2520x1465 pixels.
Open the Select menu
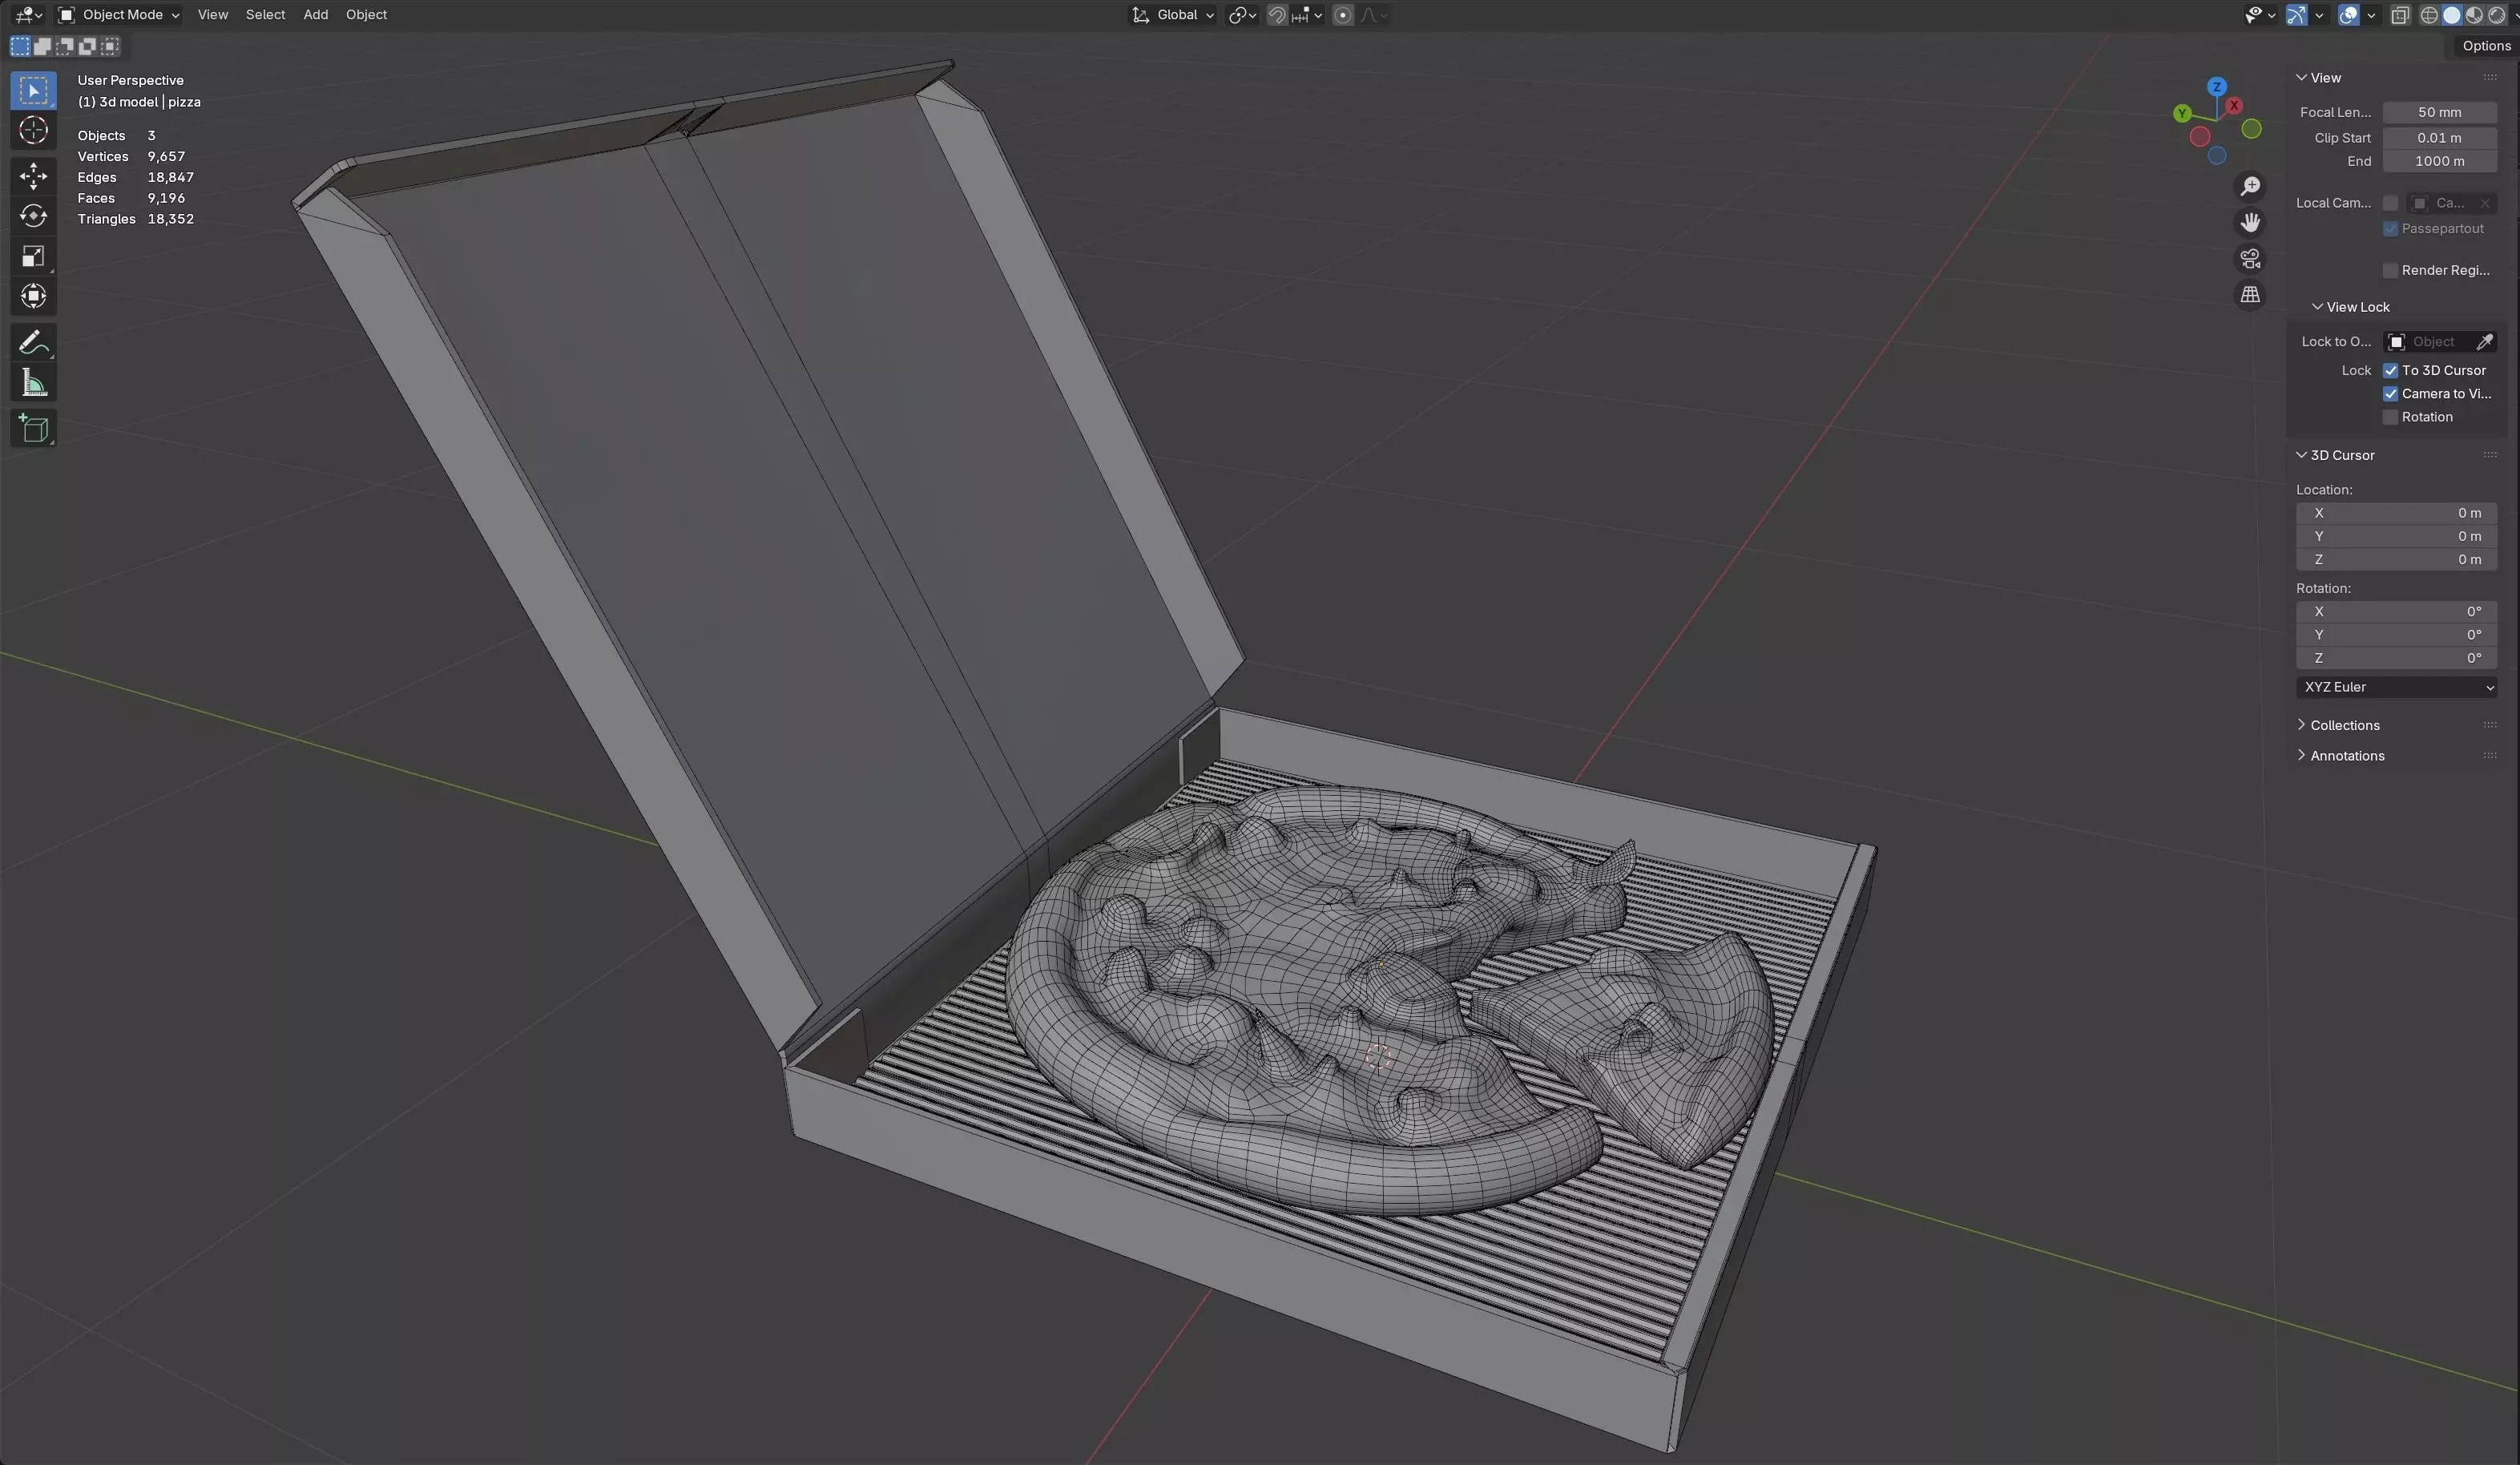(x=265, y=15)
